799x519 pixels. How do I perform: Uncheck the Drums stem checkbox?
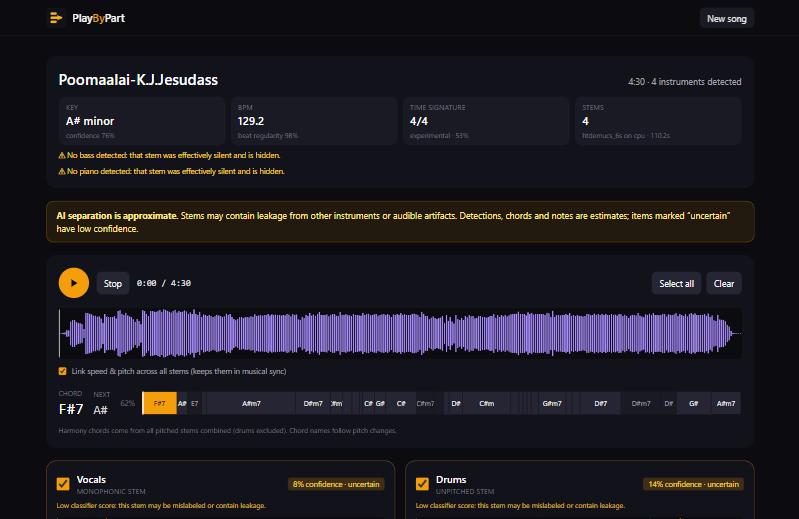[x=422, y=484]
